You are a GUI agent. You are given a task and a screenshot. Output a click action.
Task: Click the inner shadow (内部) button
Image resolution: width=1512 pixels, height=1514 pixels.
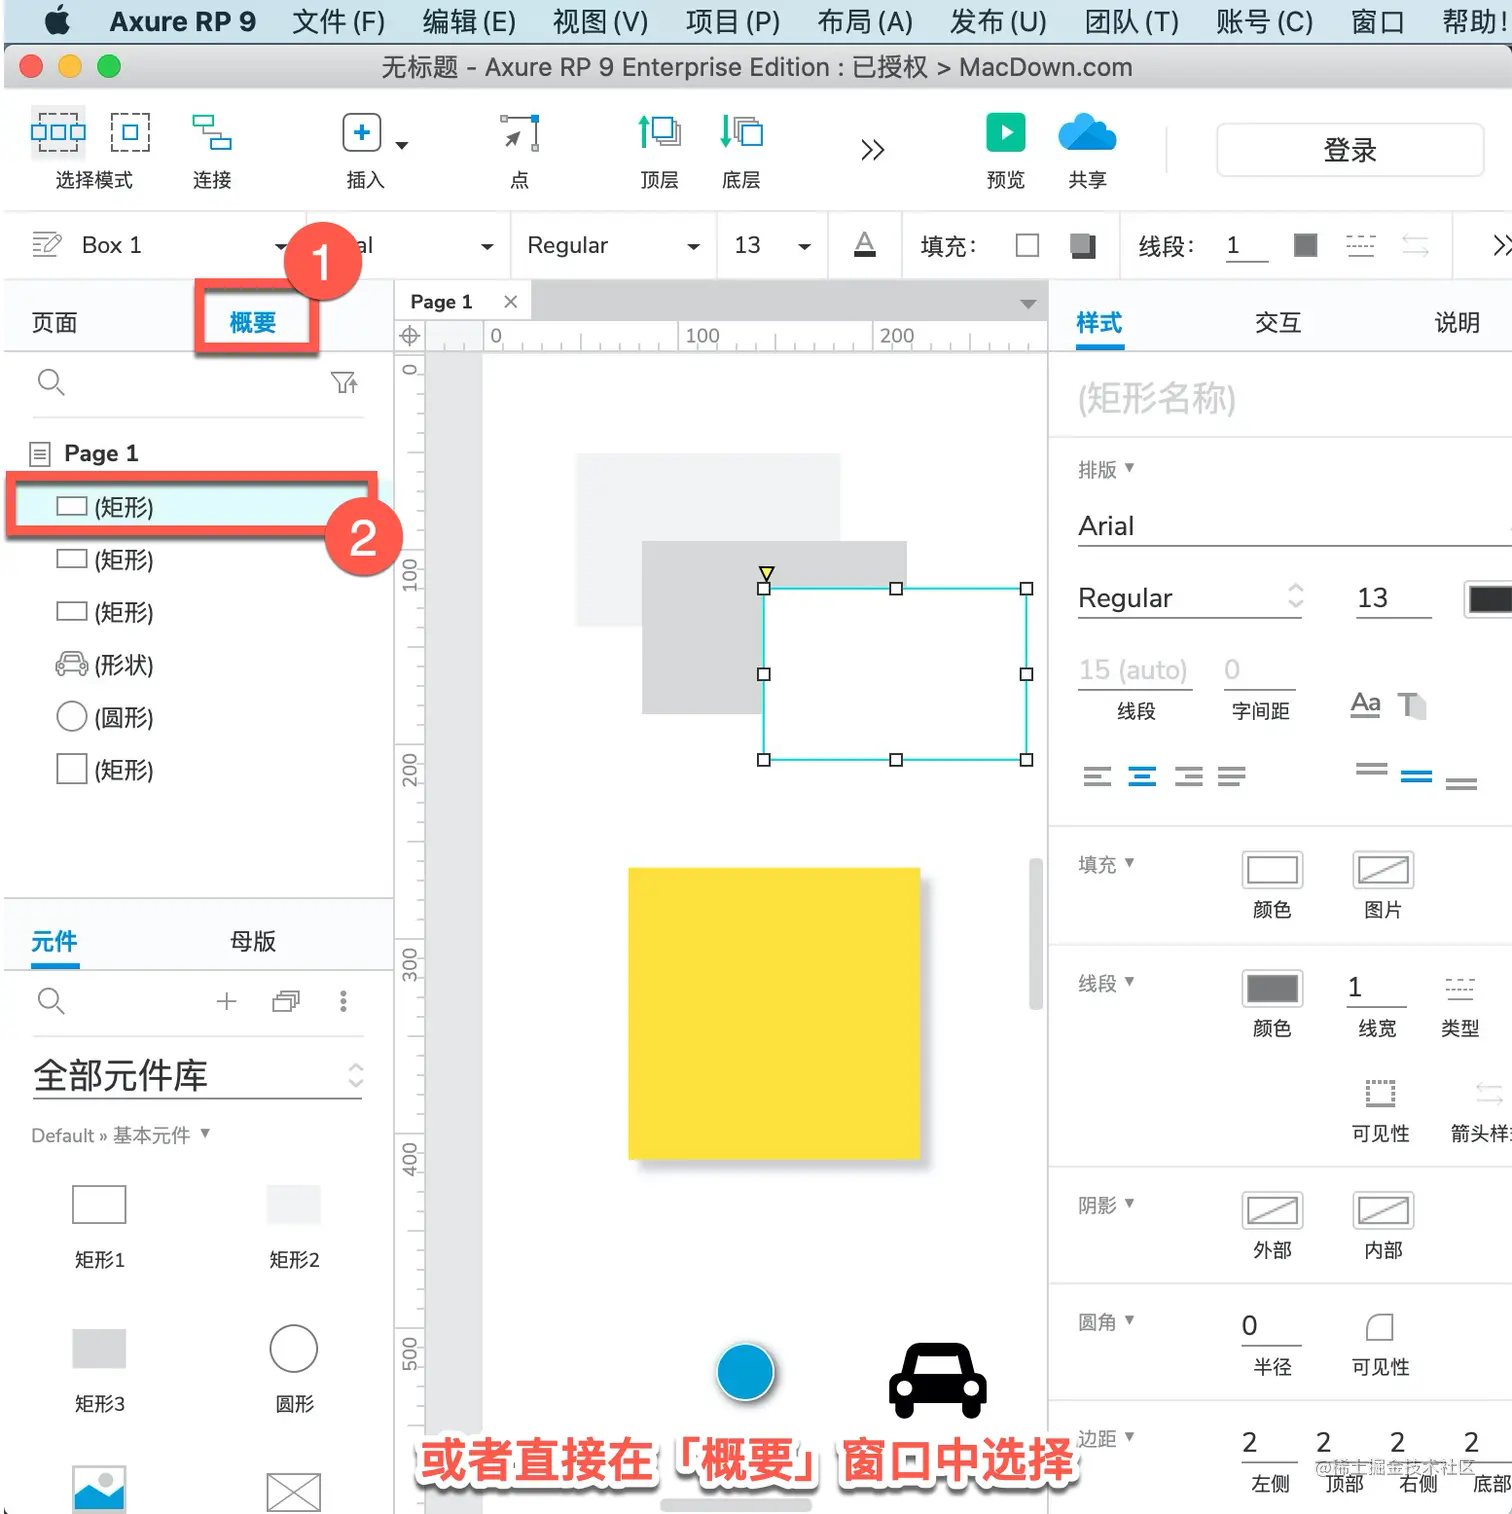1383,1211
